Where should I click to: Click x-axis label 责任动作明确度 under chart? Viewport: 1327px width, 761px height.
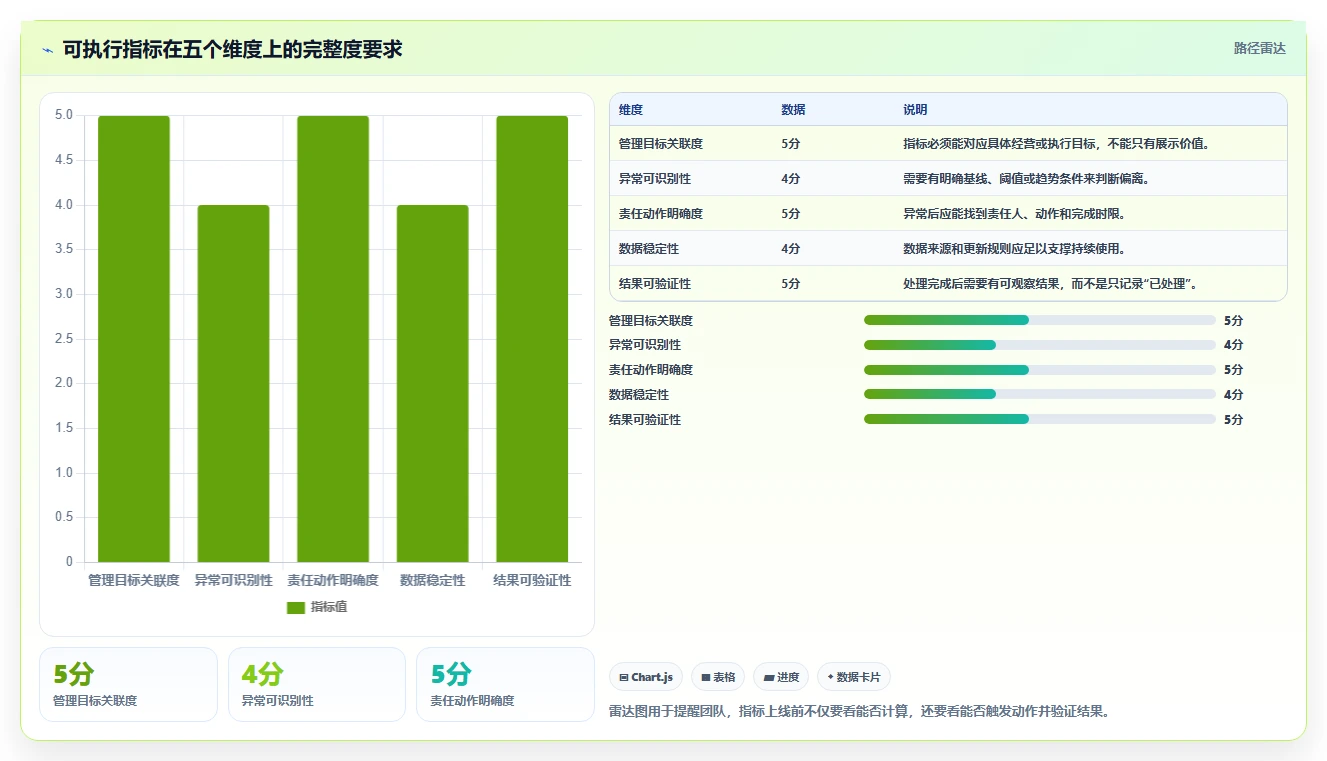pyautogui.click(x=333, y=581)
